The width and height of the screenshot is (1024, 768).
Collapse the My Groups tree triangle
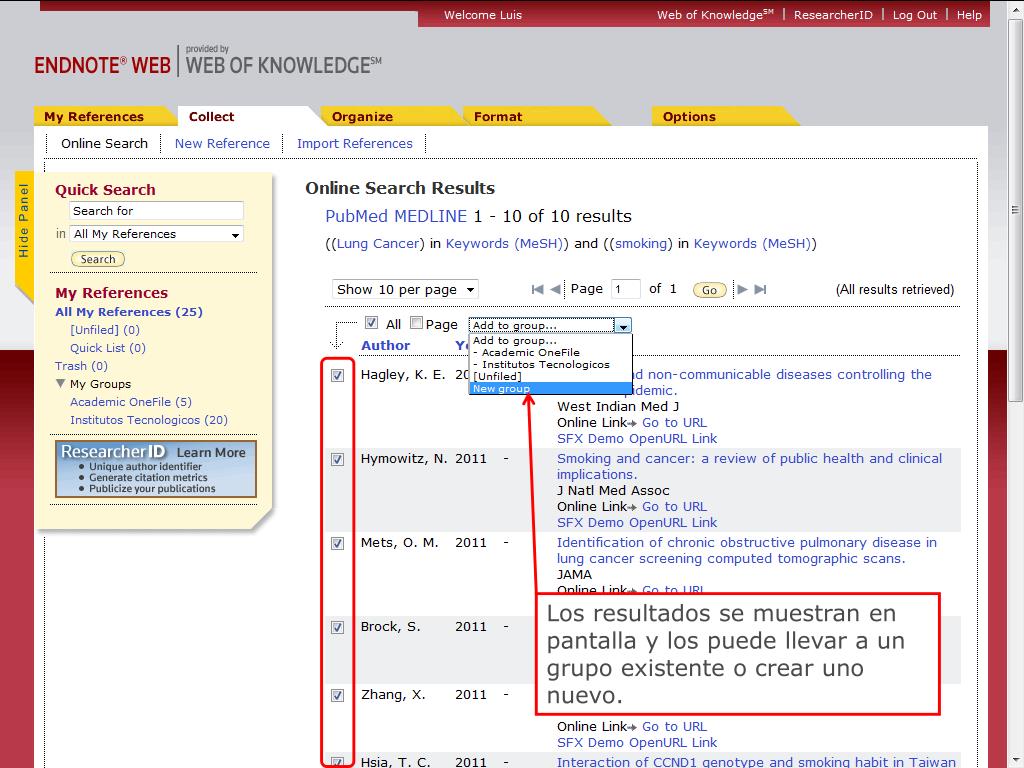pyautogui.click(x=60, y=383)
